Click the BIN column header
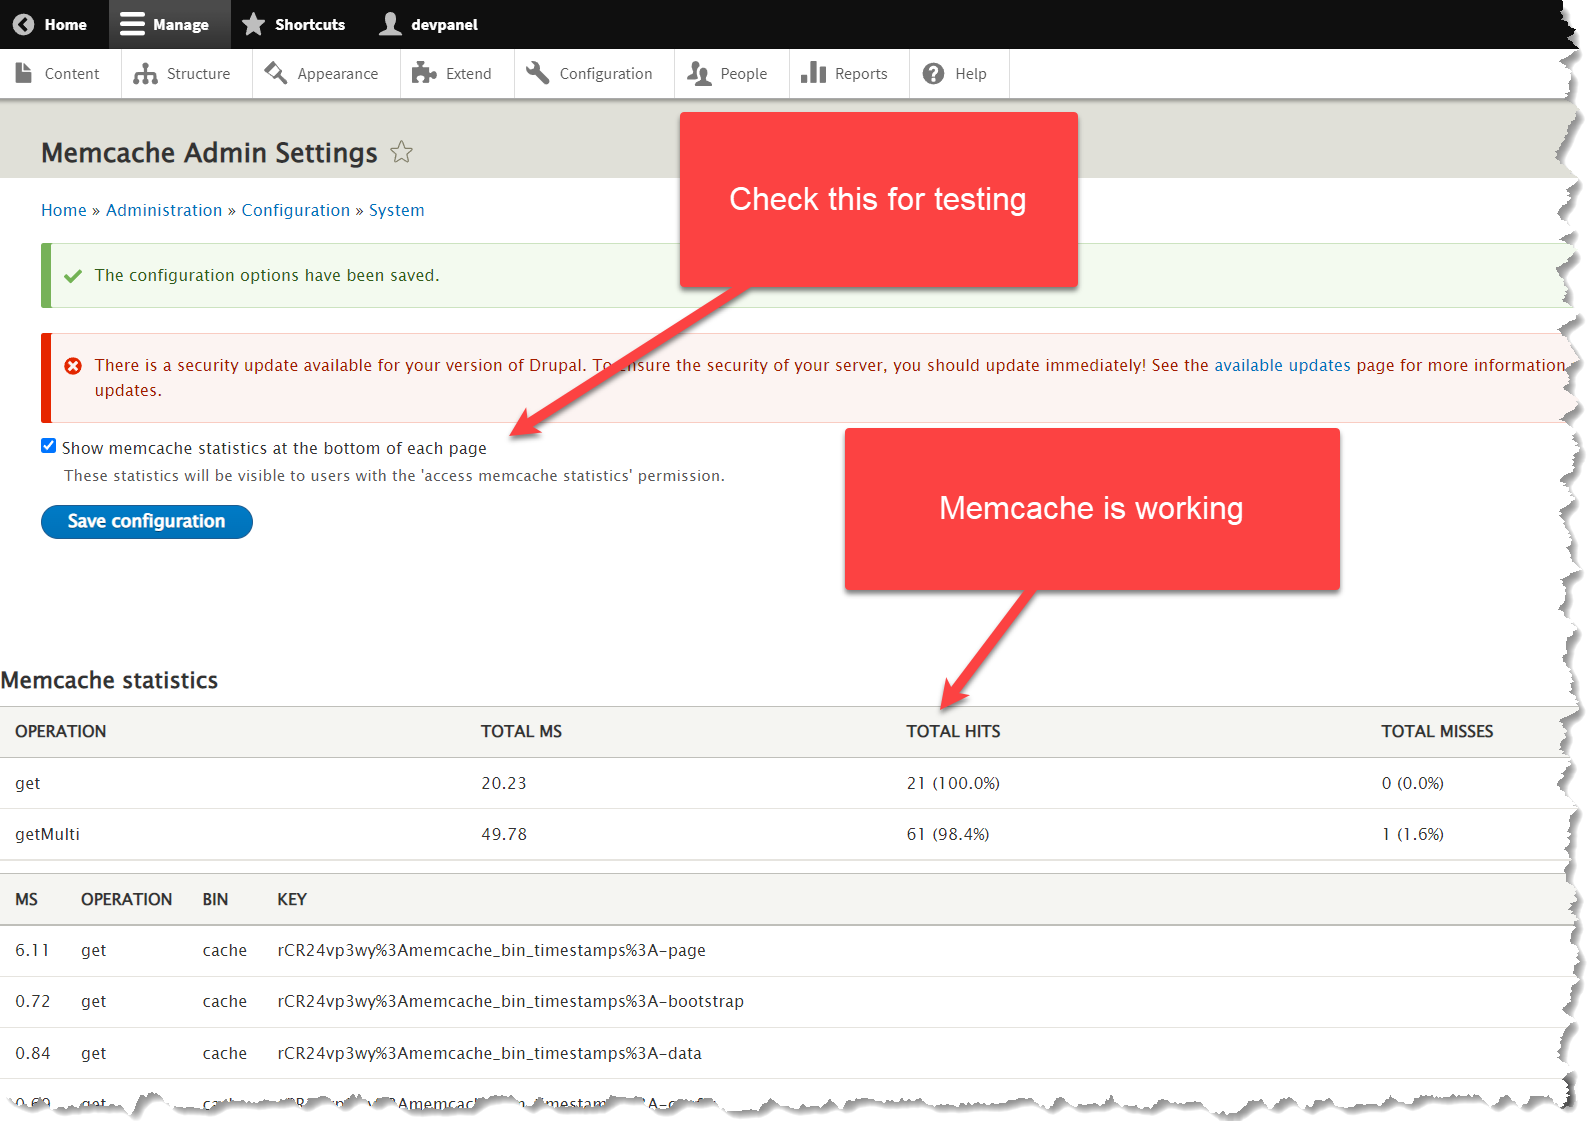The image size is (1587, 1121). click(215, 899)
